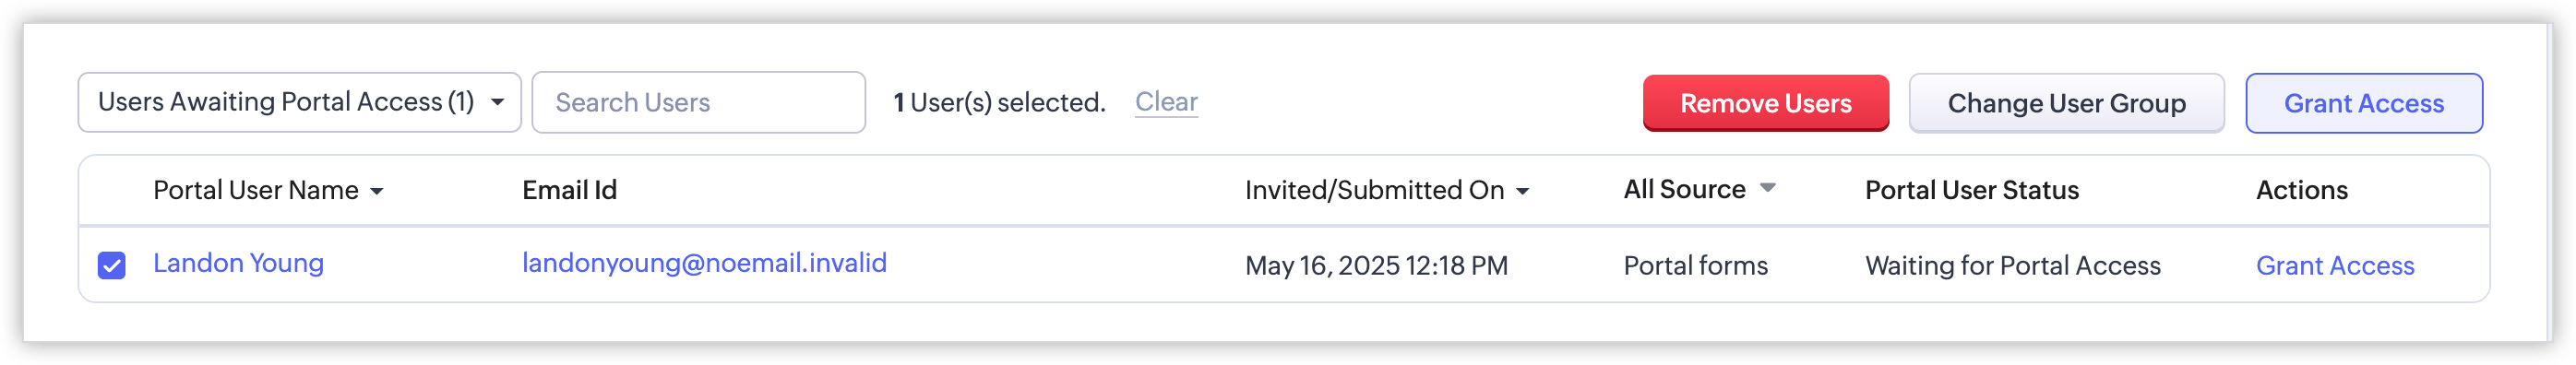Sort by the Invited/Submitted On column header

point(1374,190)
